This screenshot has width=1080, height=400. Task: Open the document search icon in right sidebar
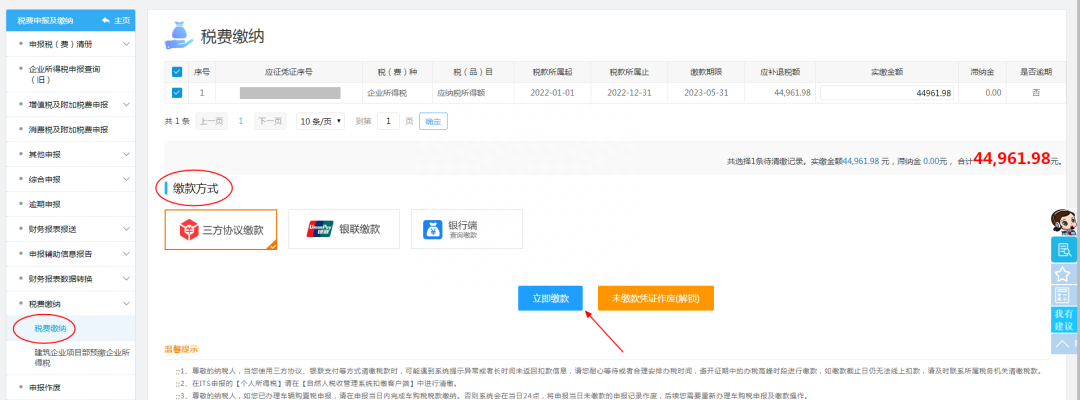tap(1063, 250)
